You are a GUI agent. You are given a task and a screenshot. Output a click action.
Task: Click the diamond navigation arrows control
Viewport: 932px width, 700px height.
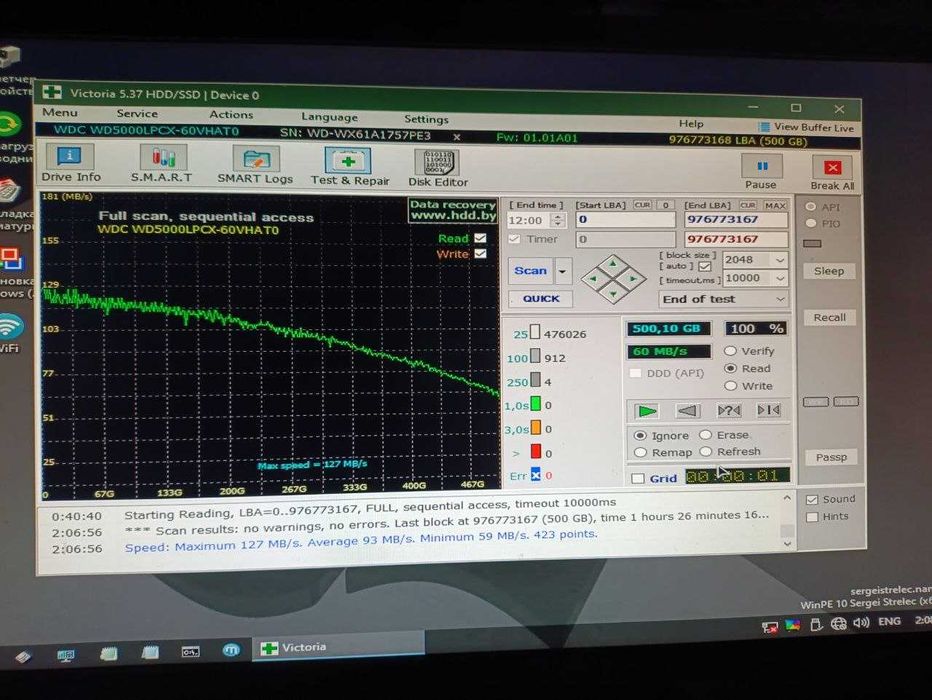pos(613,278)
